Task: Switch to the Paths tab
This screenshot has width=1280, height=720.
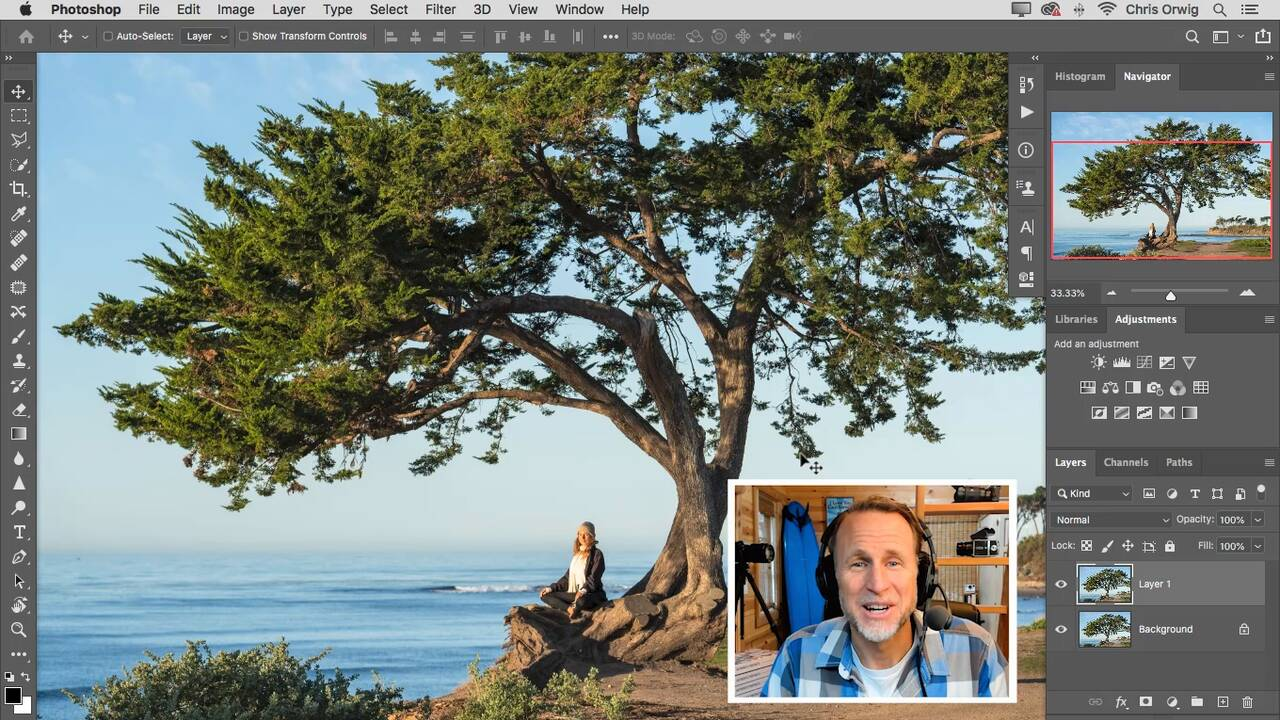Action: [x=1179, y=462]
